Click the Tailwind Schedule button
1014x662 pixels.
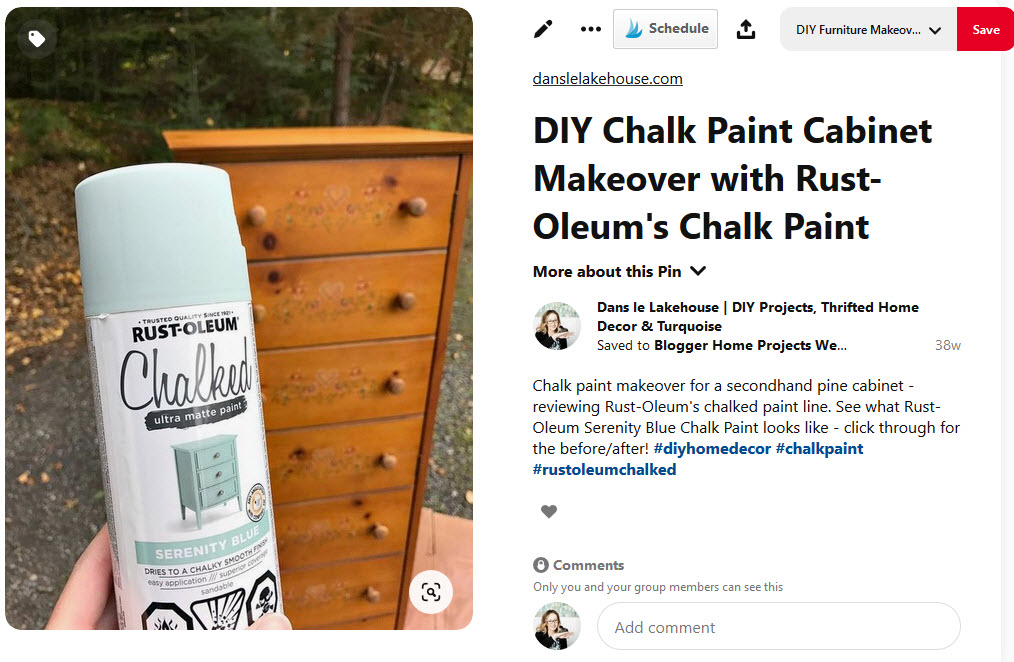(x=665, y=29)
